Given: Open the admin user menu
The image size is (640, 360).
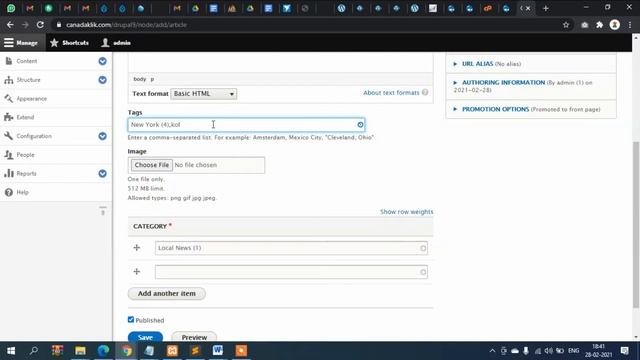Looking at the screenshot, I should pyautogui.click(x=116, y=43).
